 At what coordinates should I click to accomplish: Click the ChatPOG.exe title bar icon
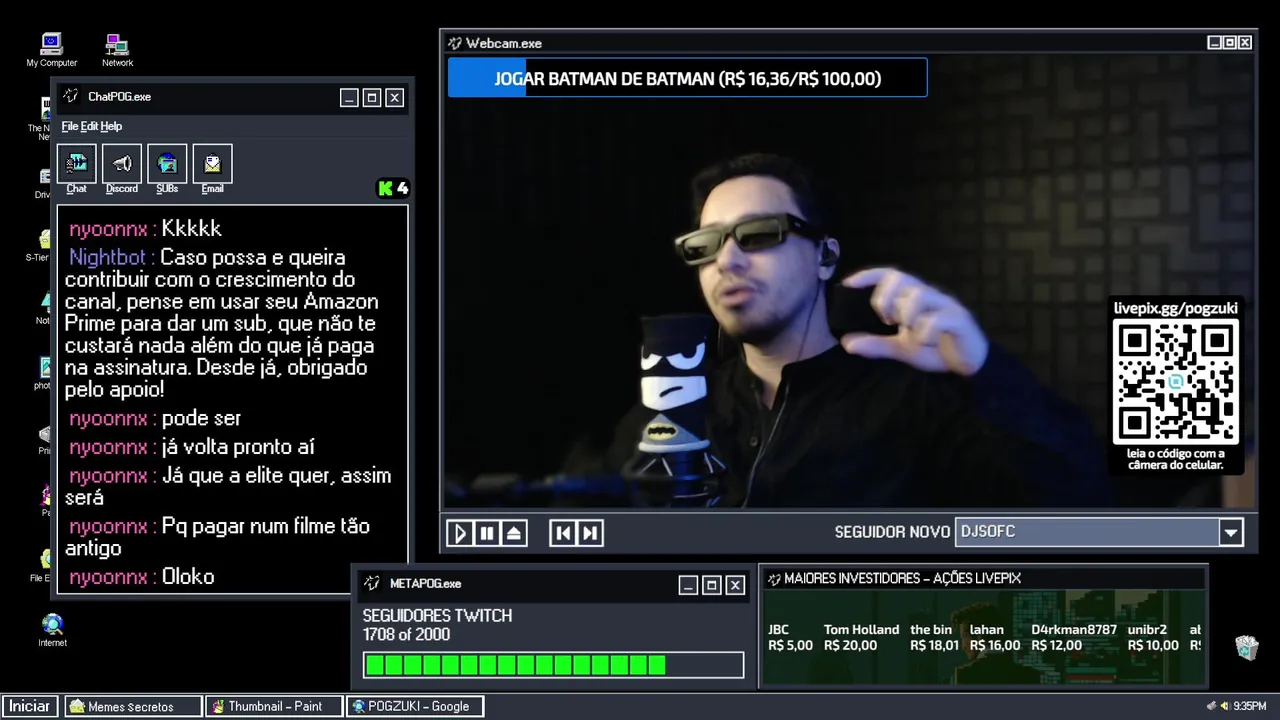pos(71,97)
